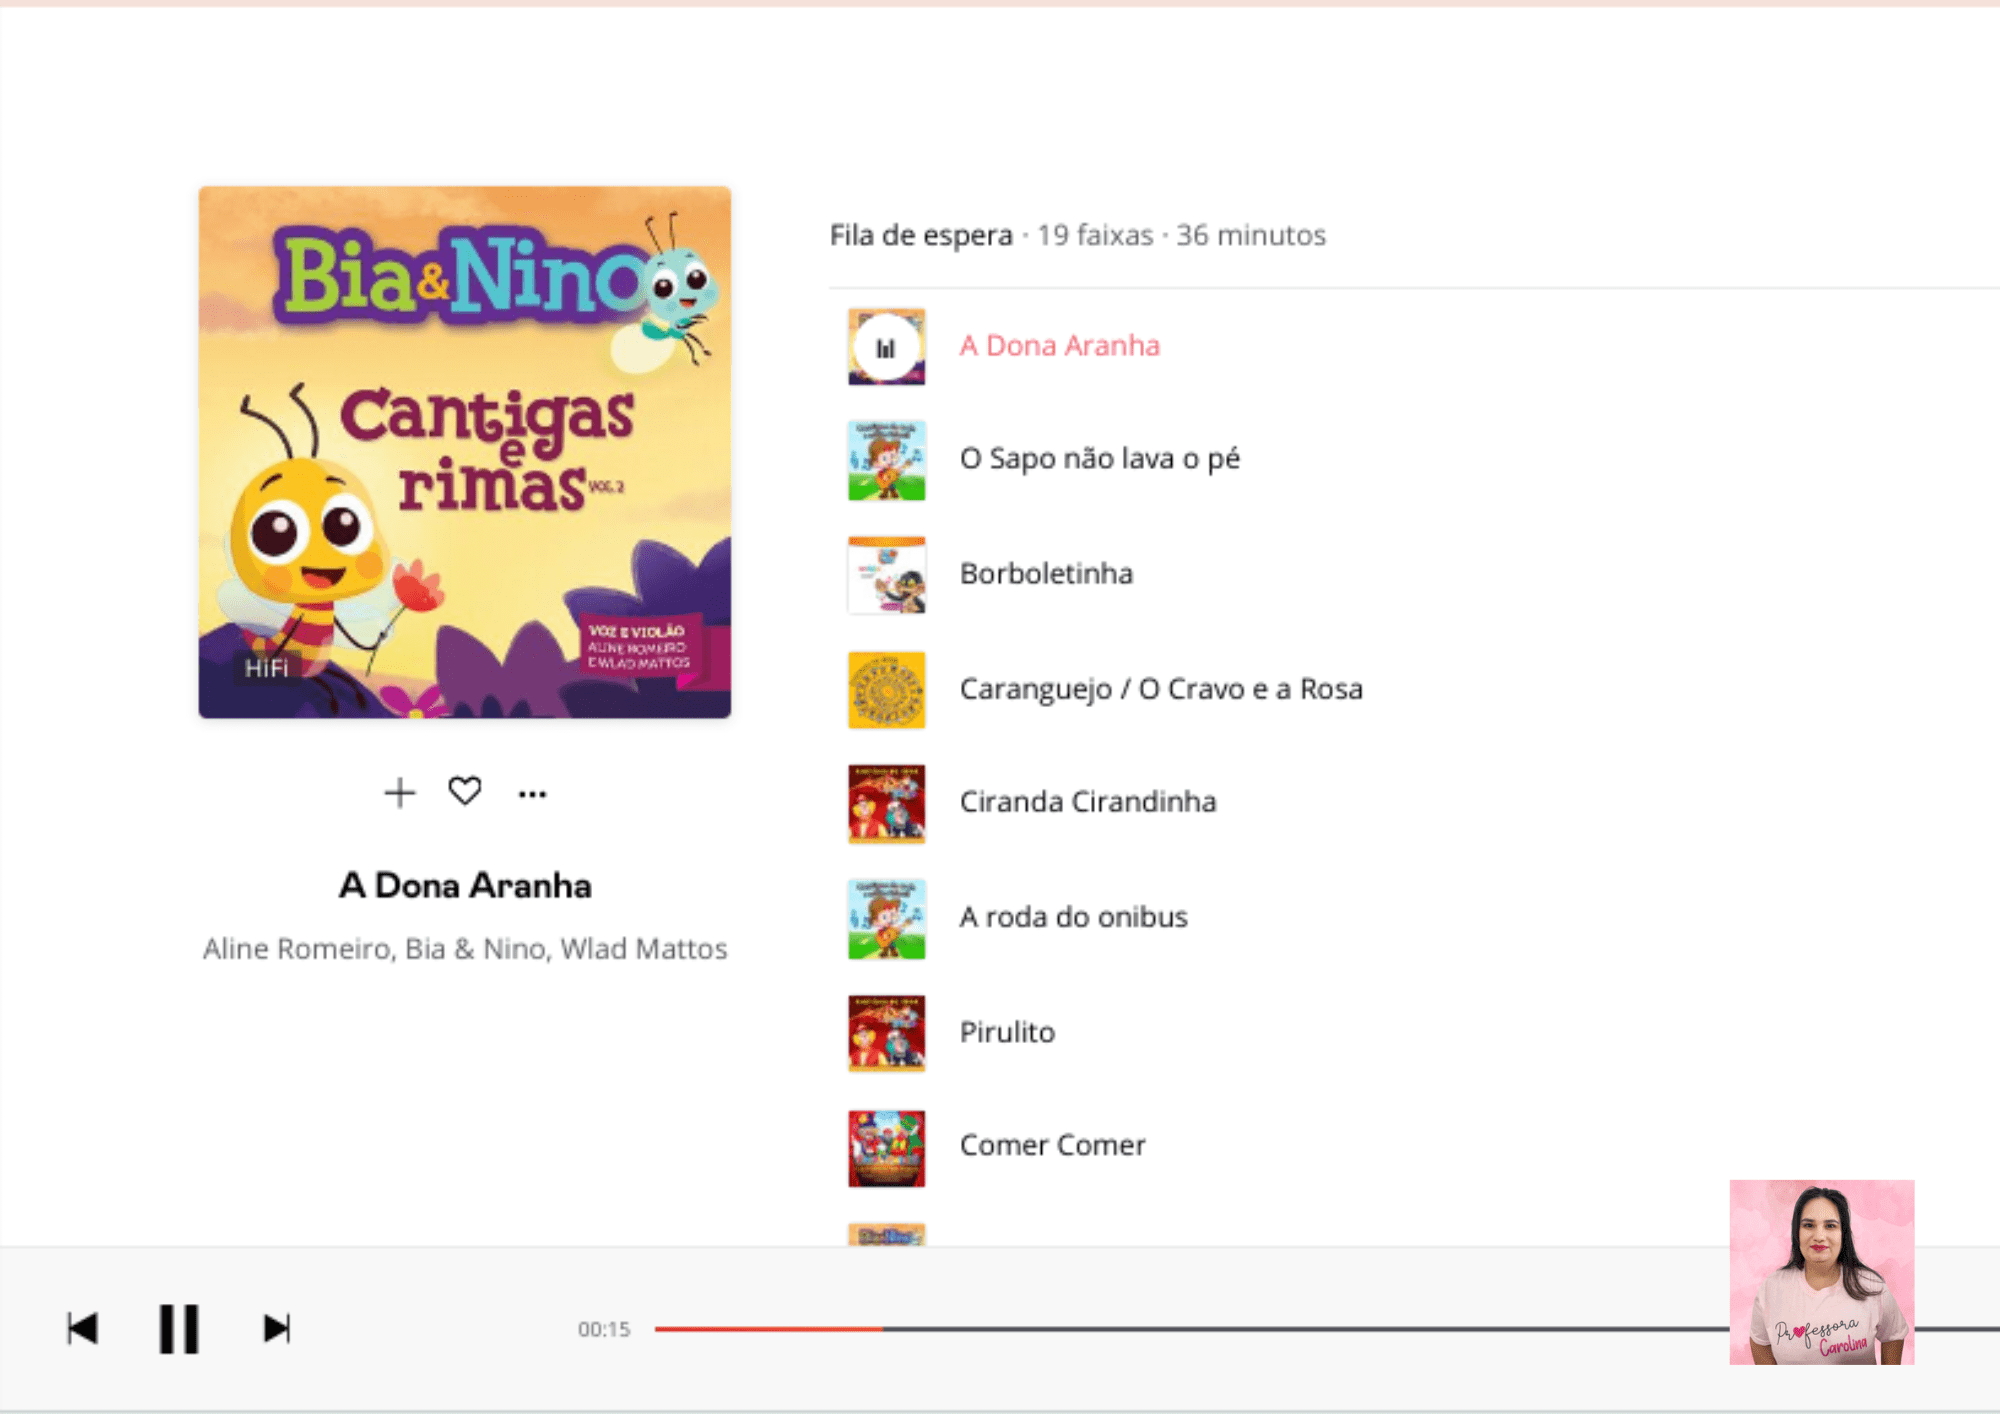Pause the current song
Screen dimensions: 2000x1414
pyautogui.click(x=179, y=1329)
